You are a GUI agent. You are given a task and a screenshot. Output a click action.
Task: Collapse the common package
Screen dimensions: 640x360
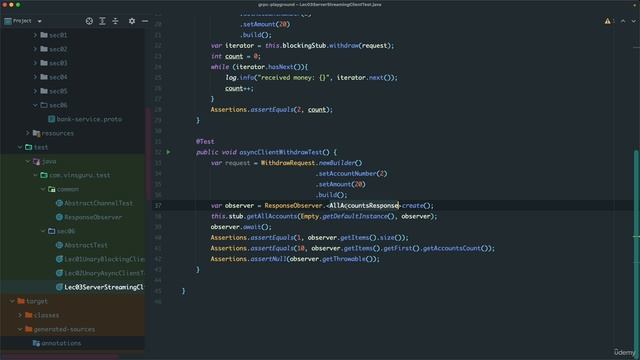(x=43, y=189)
